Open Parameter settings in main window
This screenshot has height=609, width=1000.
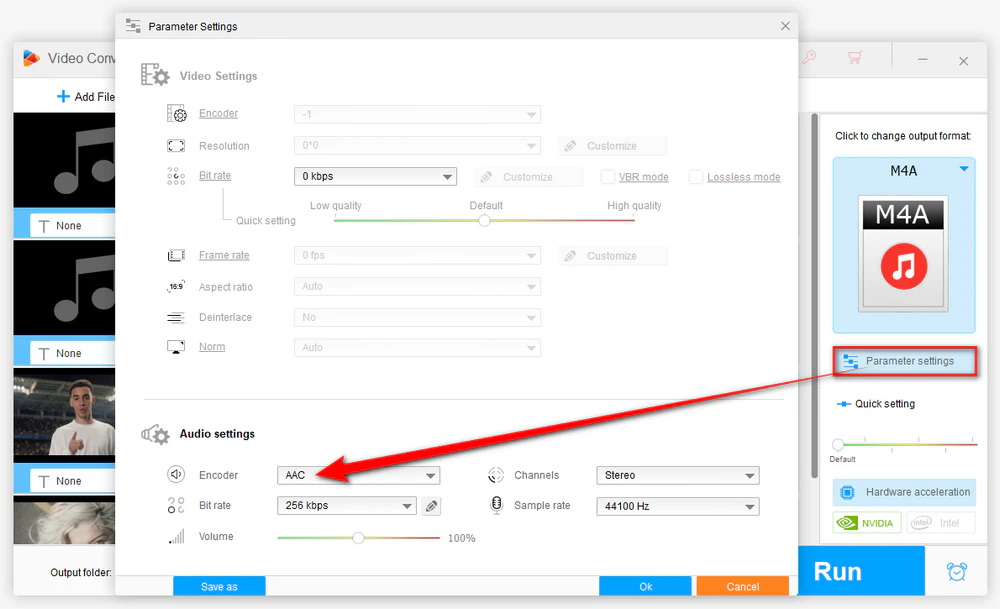[904, 361]
